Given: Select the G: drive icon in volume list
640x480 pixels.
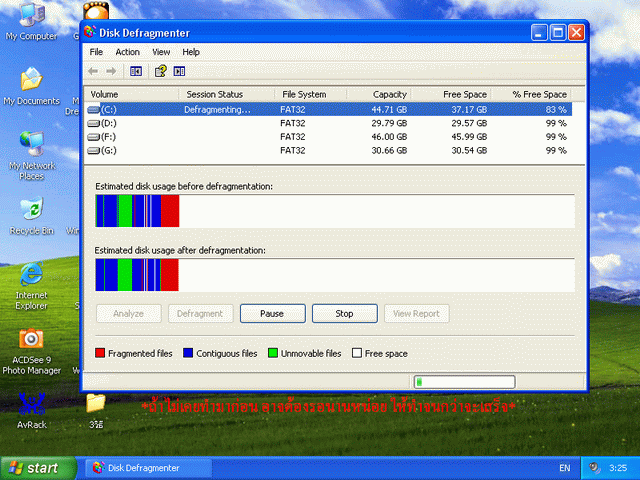Looking at the screenshot, I should 94,151.
